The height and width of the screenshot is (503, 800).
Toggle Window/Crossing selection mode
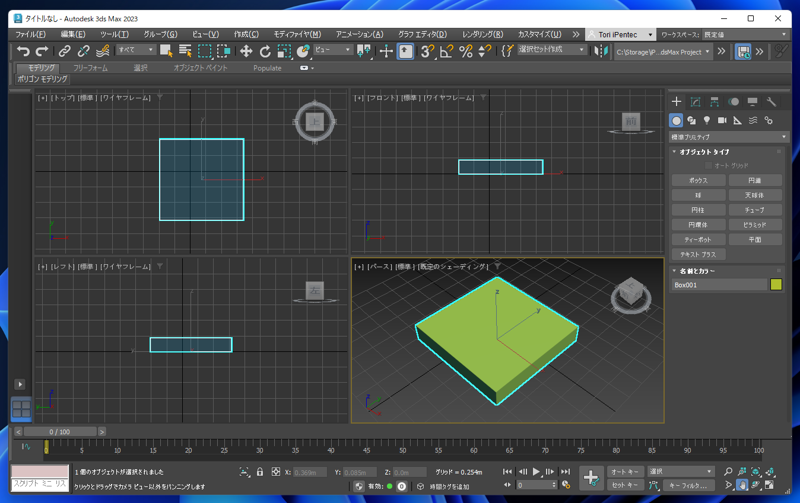[223, 51]
